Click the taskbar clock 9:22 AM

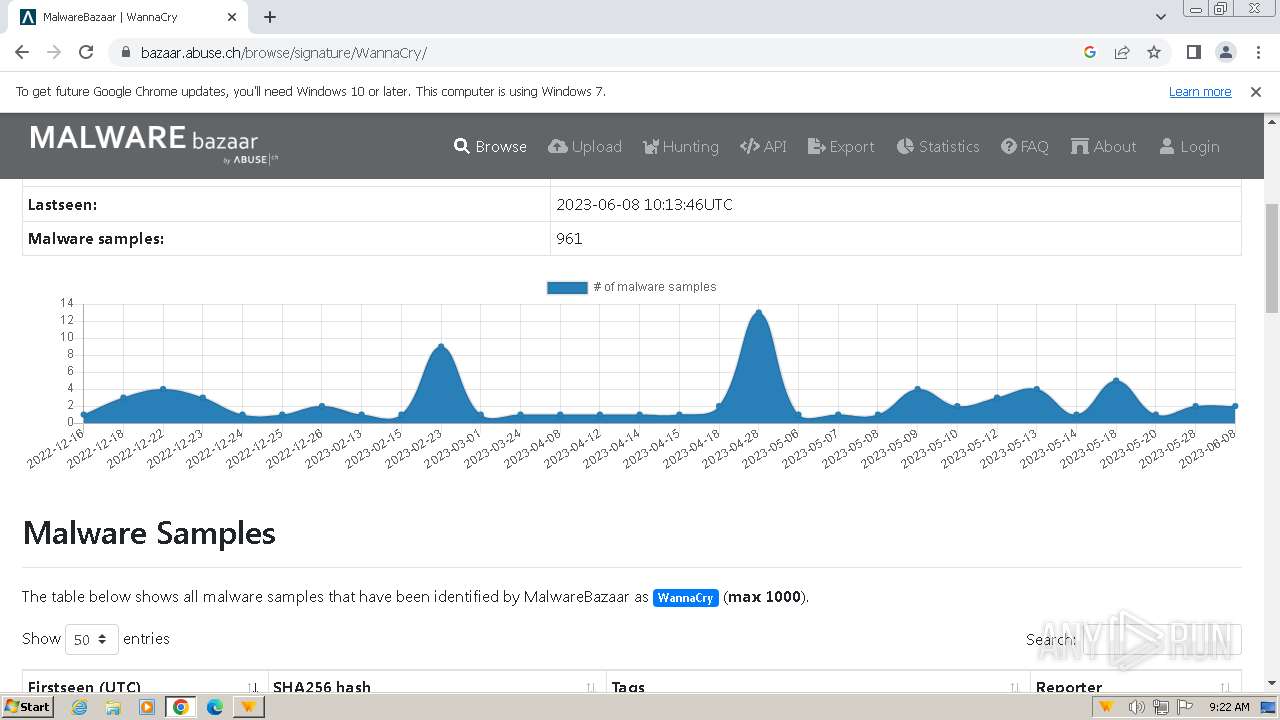1229,707
